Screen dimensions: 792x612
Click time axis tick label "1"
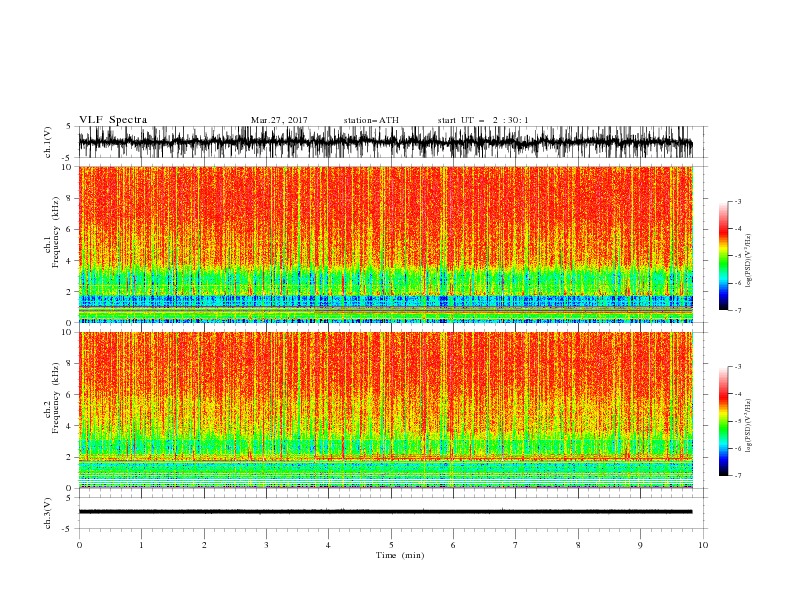click(x=141, y=545)
